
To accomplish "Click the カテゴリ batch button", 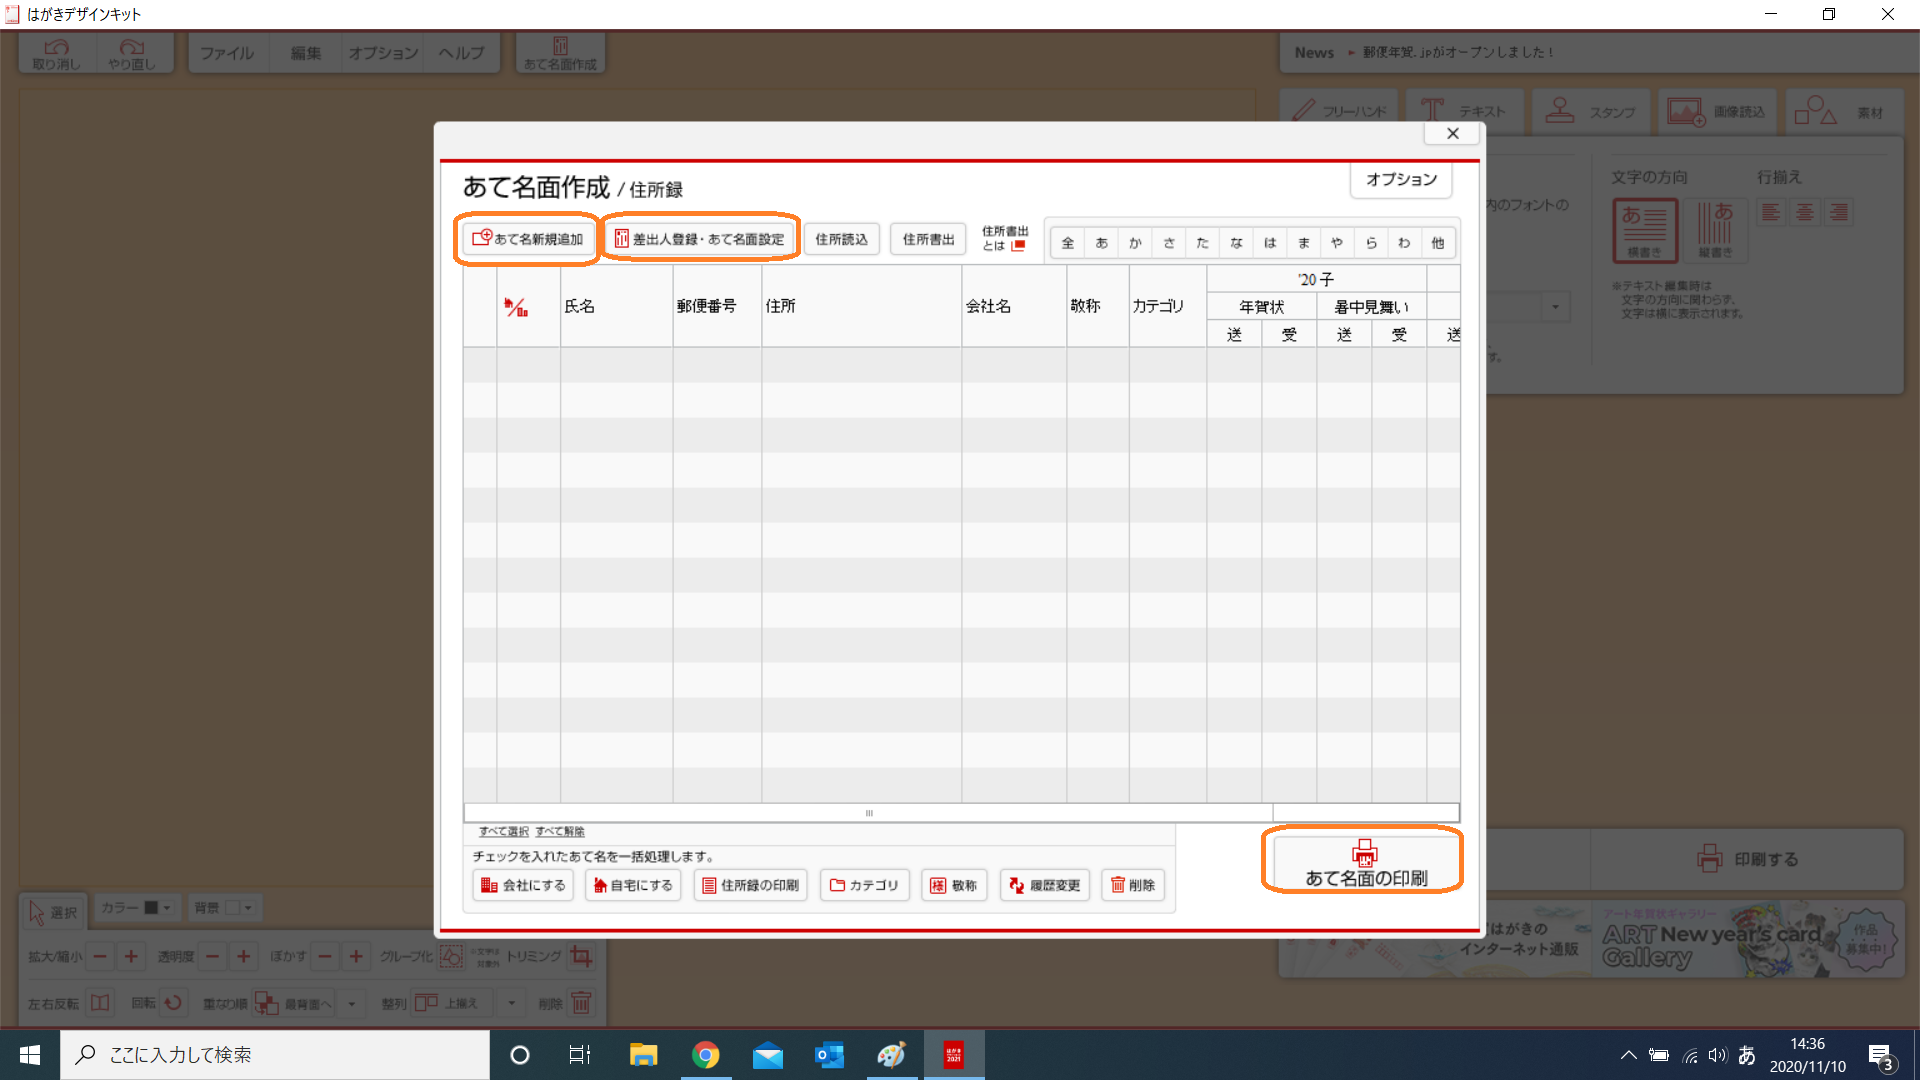I will pos(864,886).
